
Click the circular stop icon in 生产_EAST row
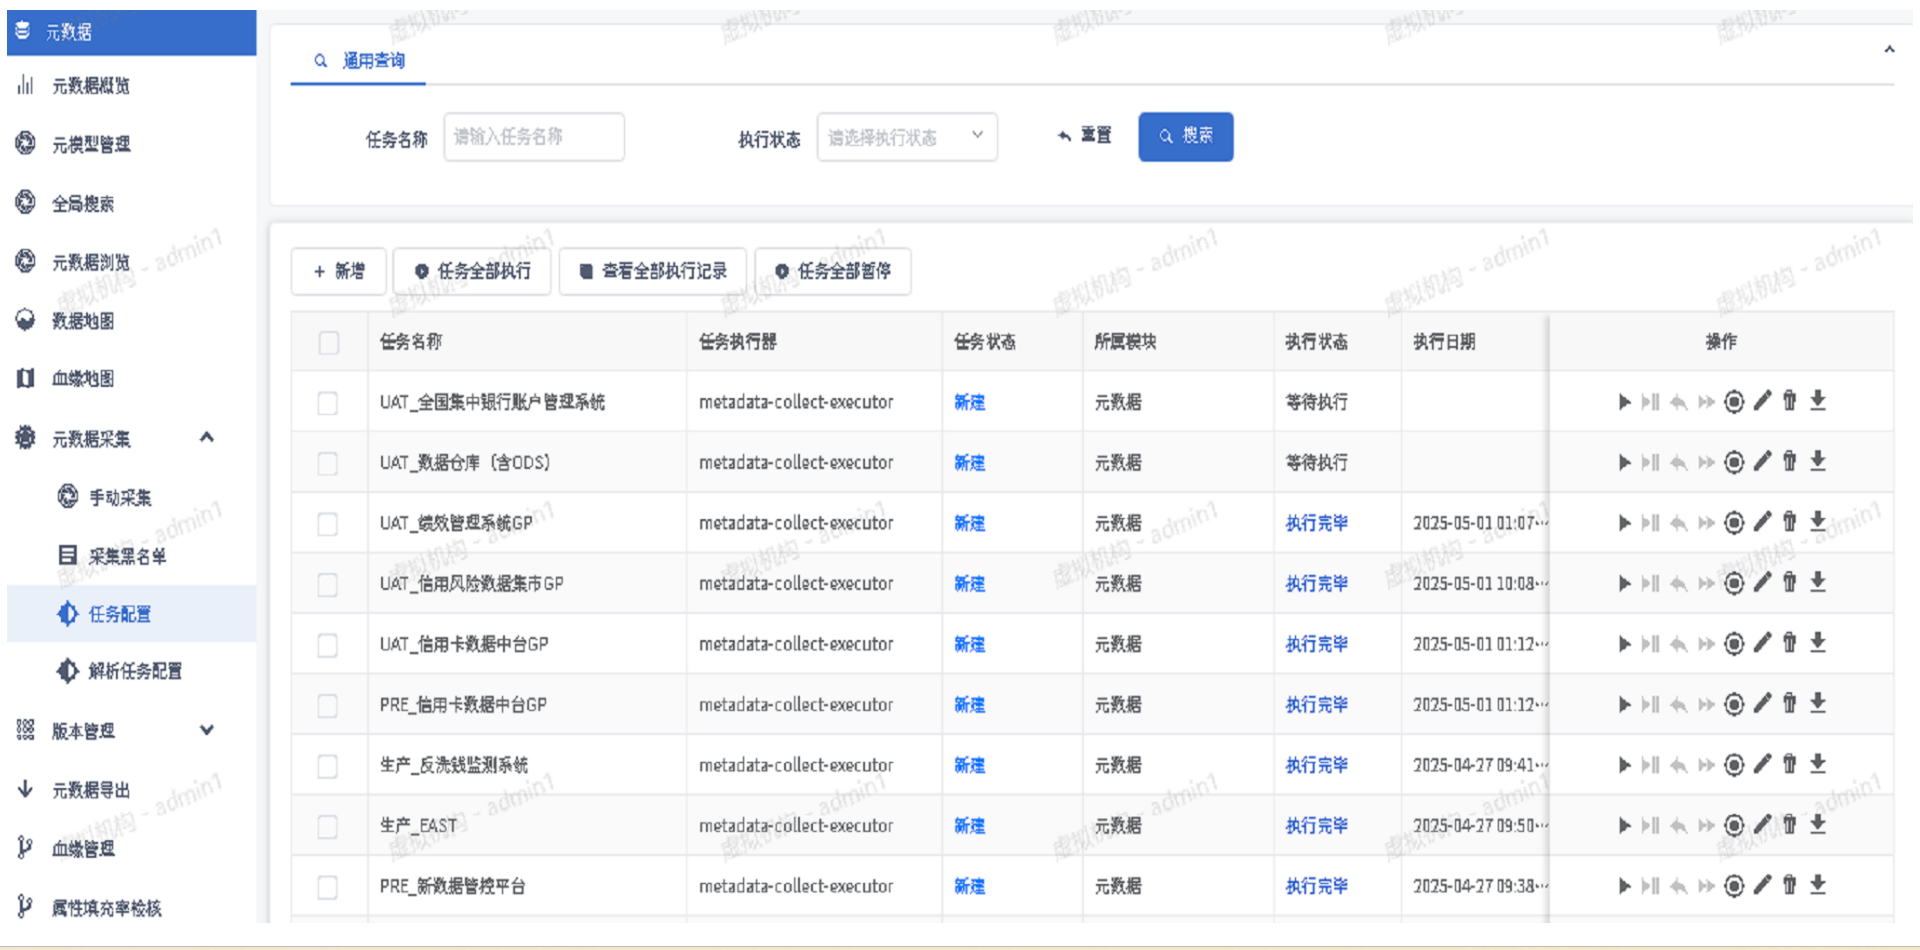pos(1734,825)
